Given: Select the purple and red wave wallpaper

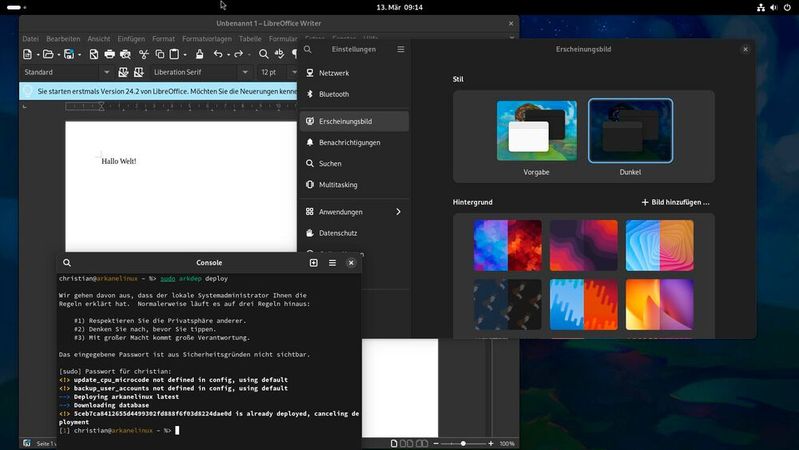Looking at the screenshot, I should tap(583, 245).
